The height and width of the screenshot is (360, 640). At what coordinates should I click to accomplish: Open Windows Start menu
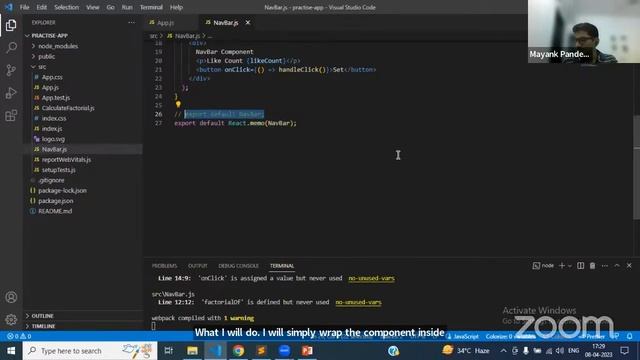(11, 351)
